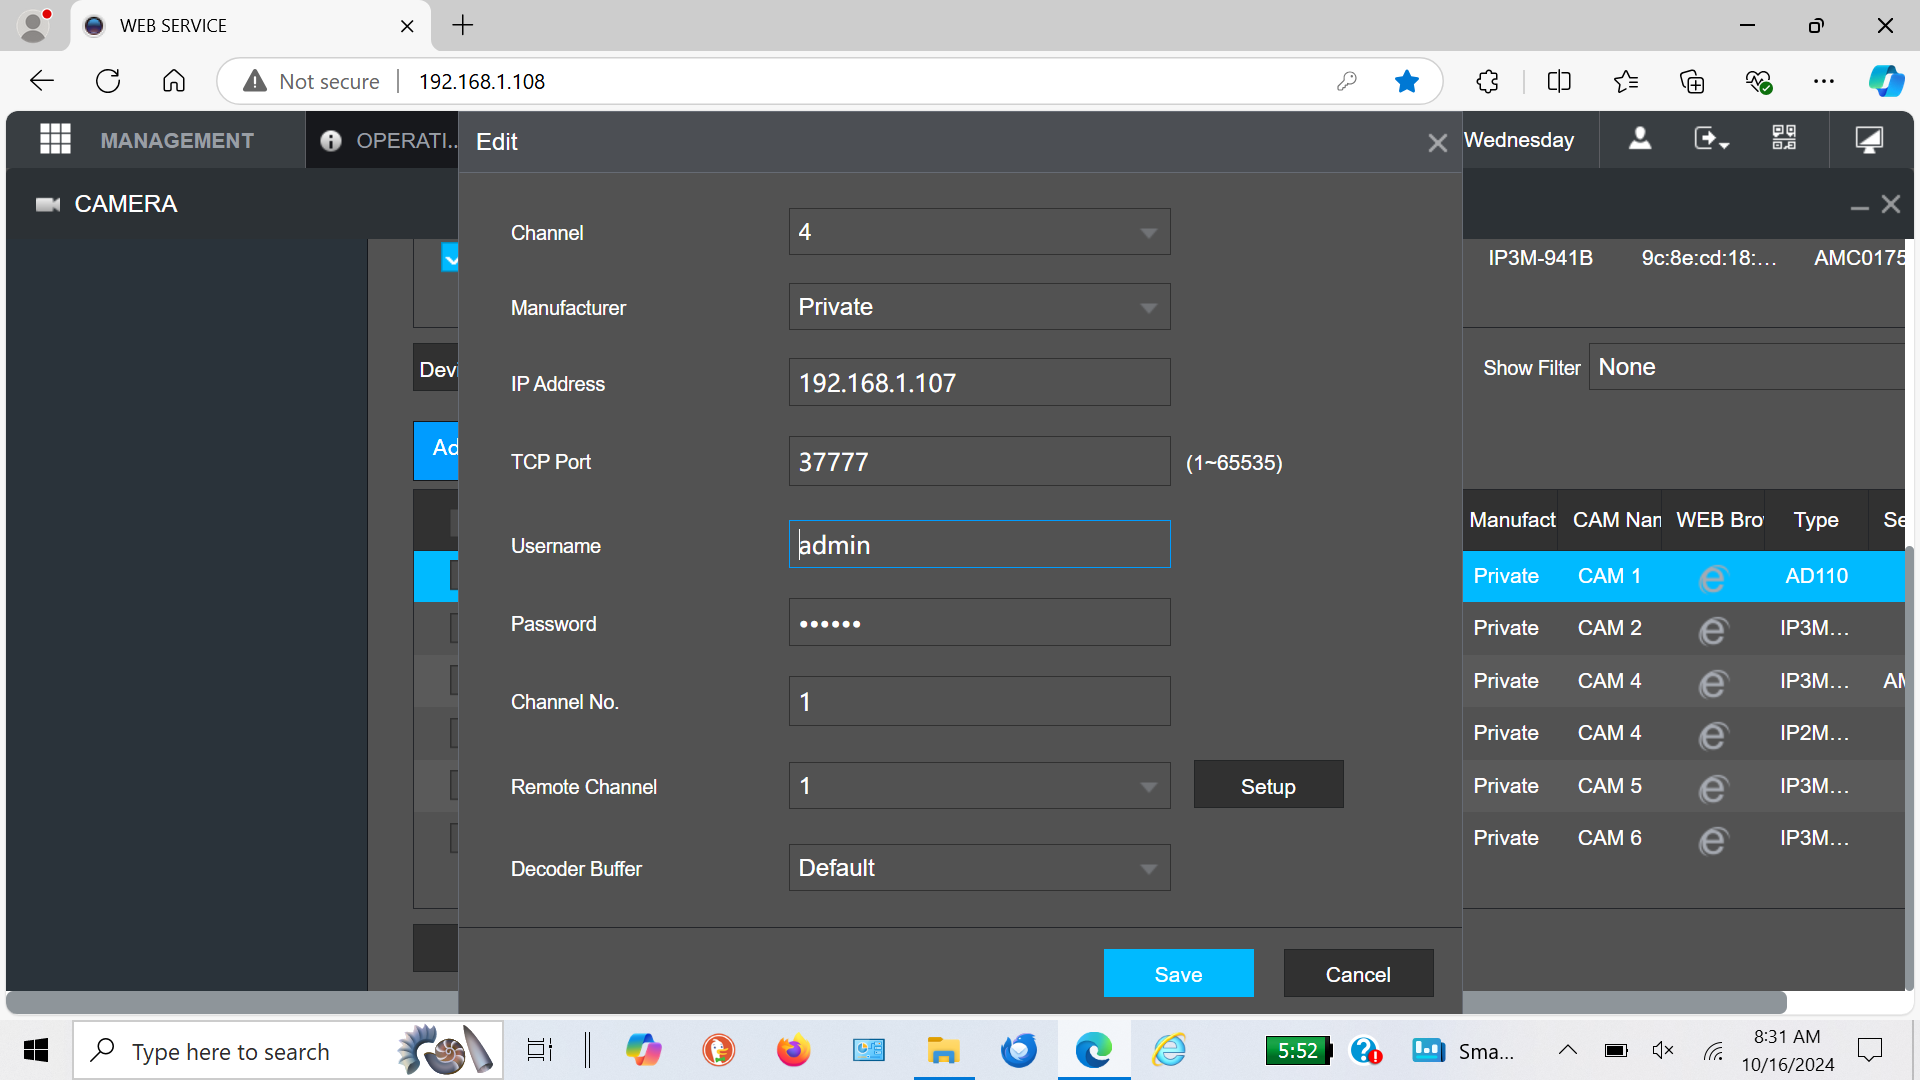Click the Windows Start button
Image resolution: width=1920 pixels, height=1080 pixels.
(x=36, y=1050)
